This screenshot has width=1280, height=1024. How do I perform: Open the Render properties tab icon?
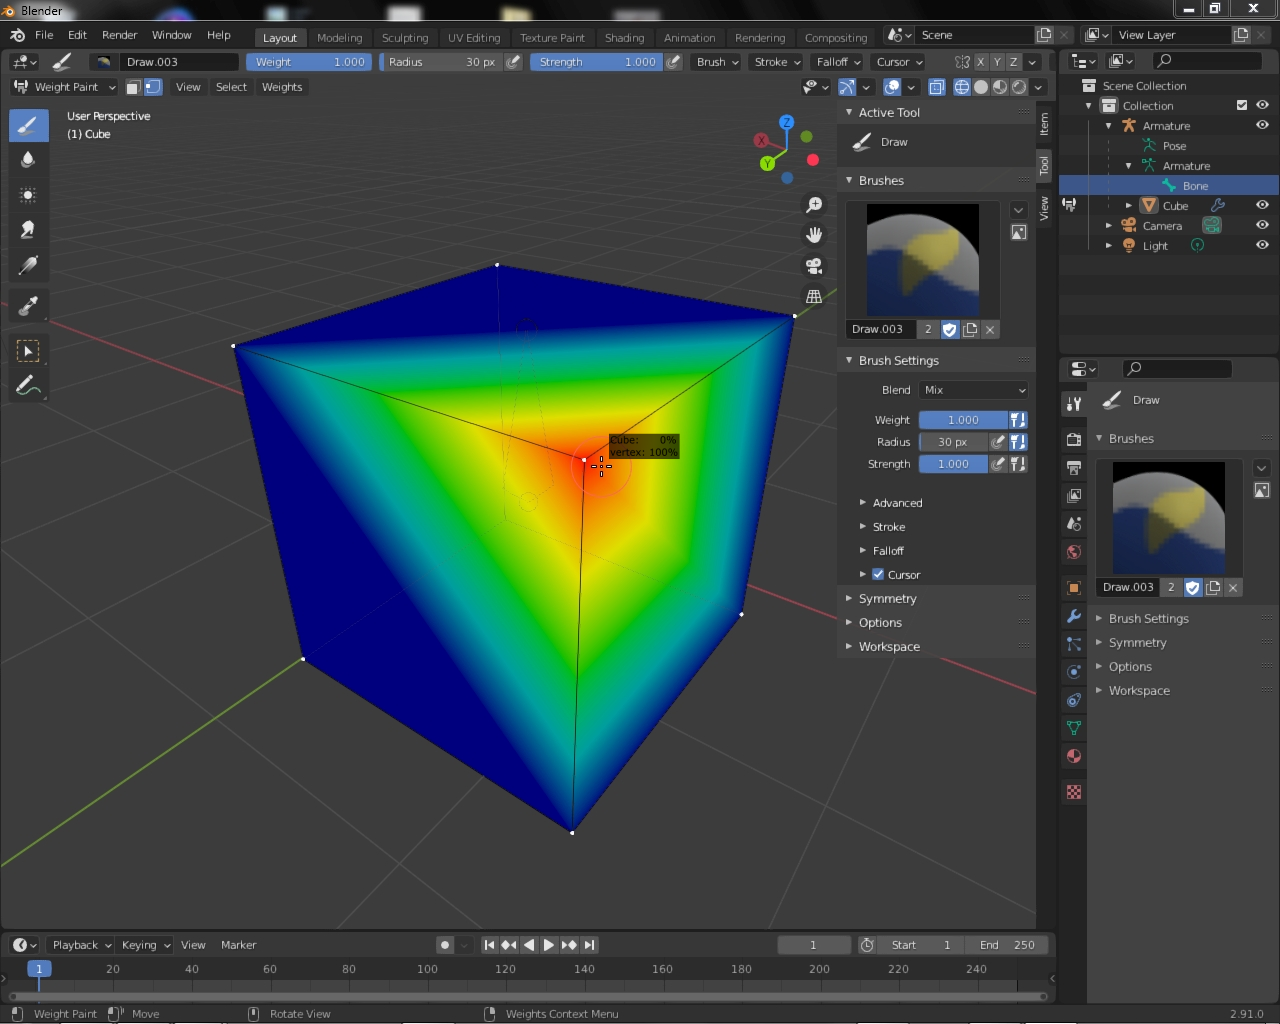coord(1074,439)
